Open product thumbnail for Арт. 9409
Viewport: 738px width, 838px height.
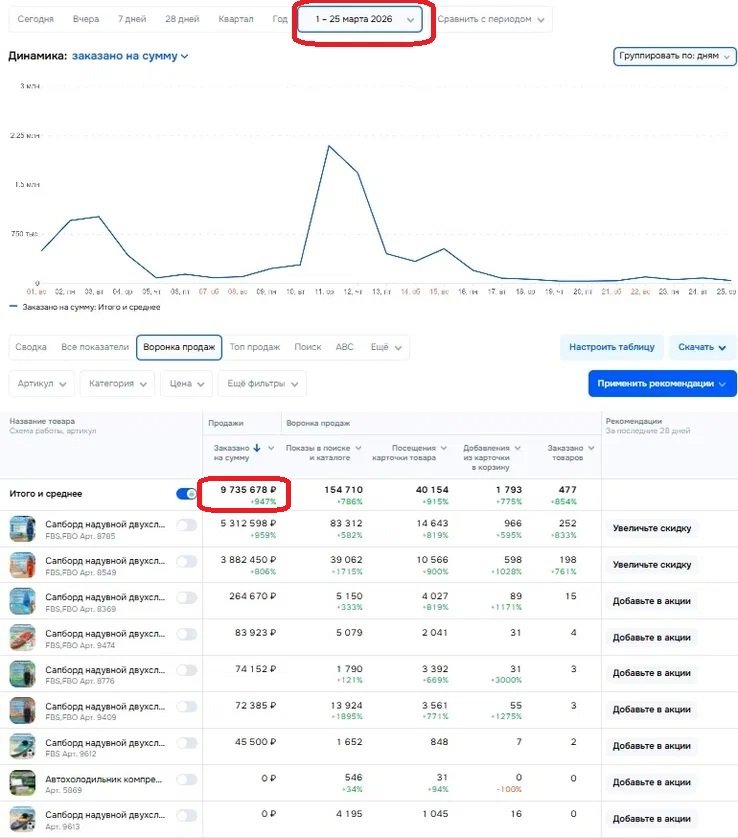pos(22,711)
